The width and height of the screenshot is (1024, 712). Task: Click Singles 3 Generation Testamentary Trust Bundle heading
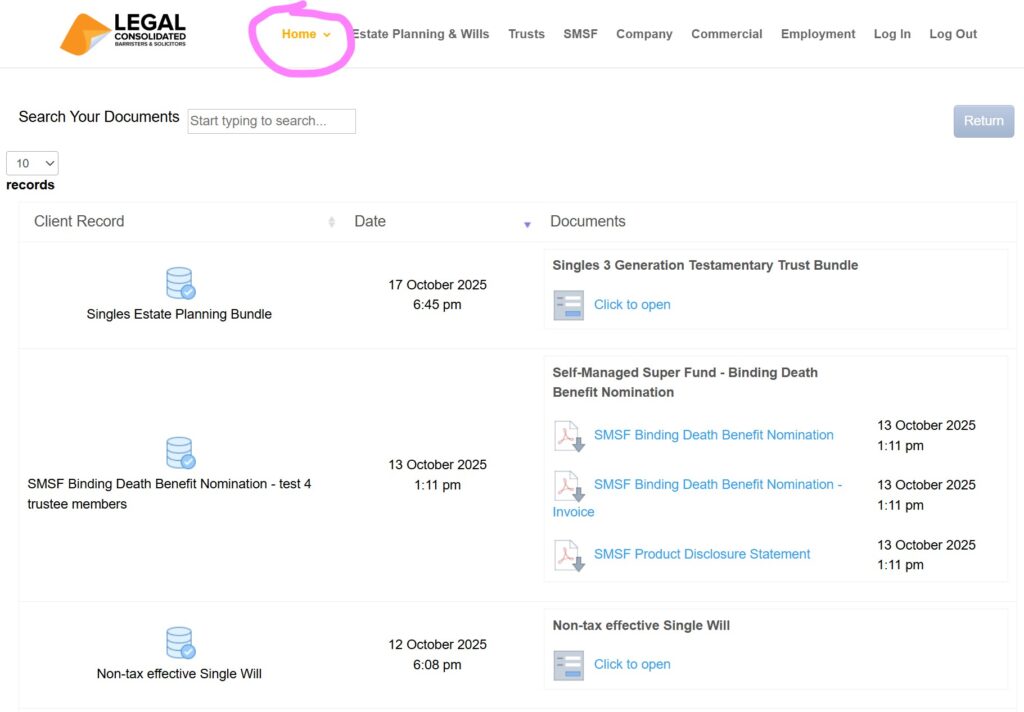pos(705,265)
